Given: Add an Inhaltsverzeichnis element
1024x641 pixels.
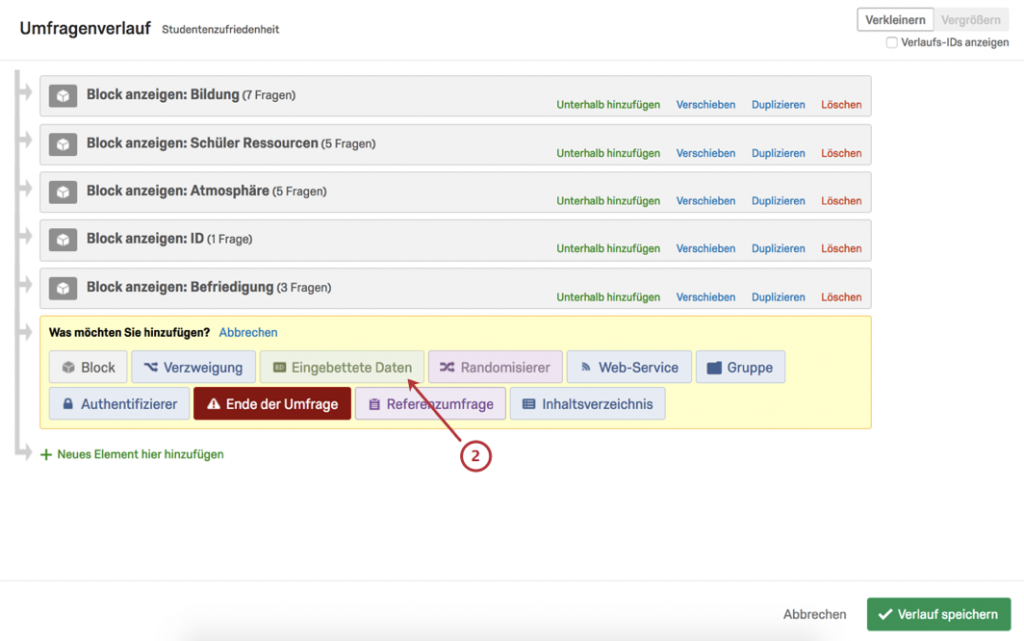Looking at the screenshot, I should coord(588,404).
